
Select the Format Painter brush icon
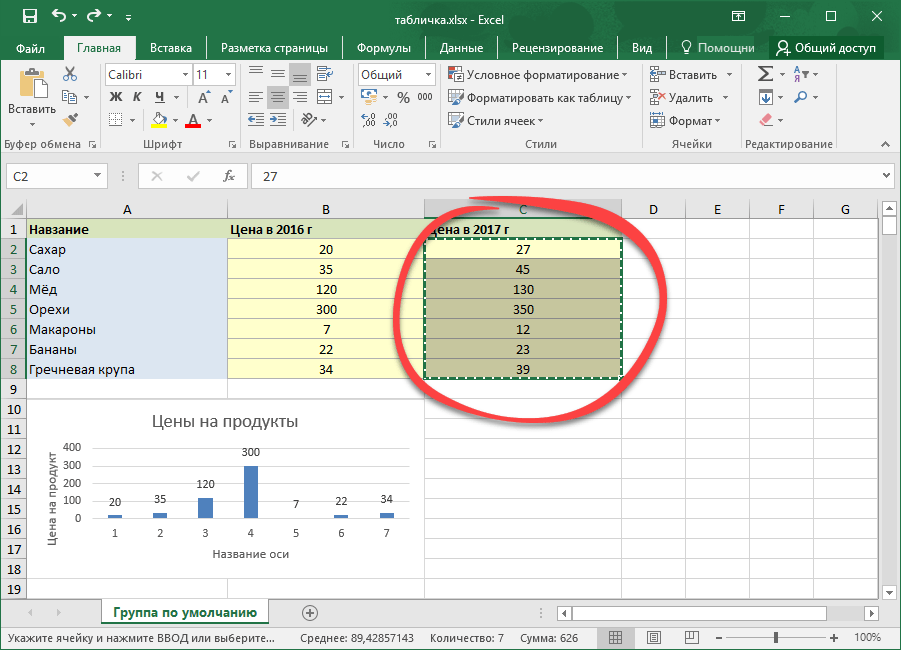pyautogui.click(x=69, y=120)
